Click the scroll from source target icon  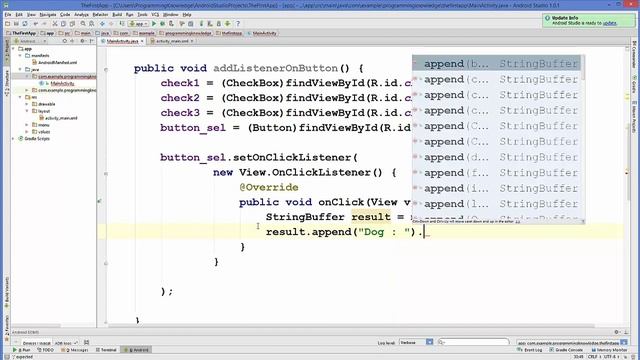(64, 41)
